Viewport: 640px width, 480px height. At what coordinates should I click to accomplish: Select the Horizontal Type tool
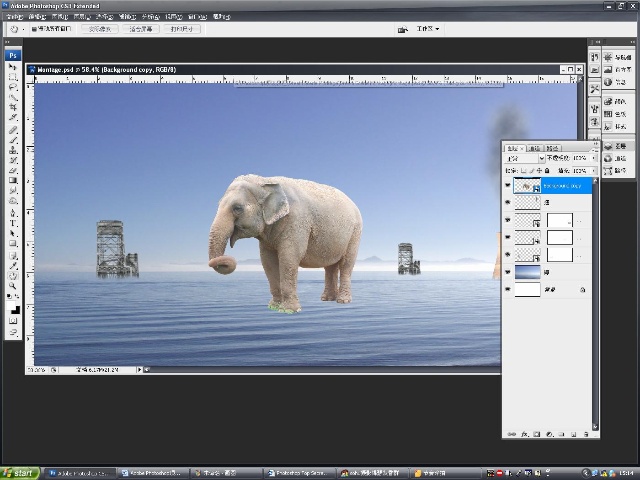13,223
